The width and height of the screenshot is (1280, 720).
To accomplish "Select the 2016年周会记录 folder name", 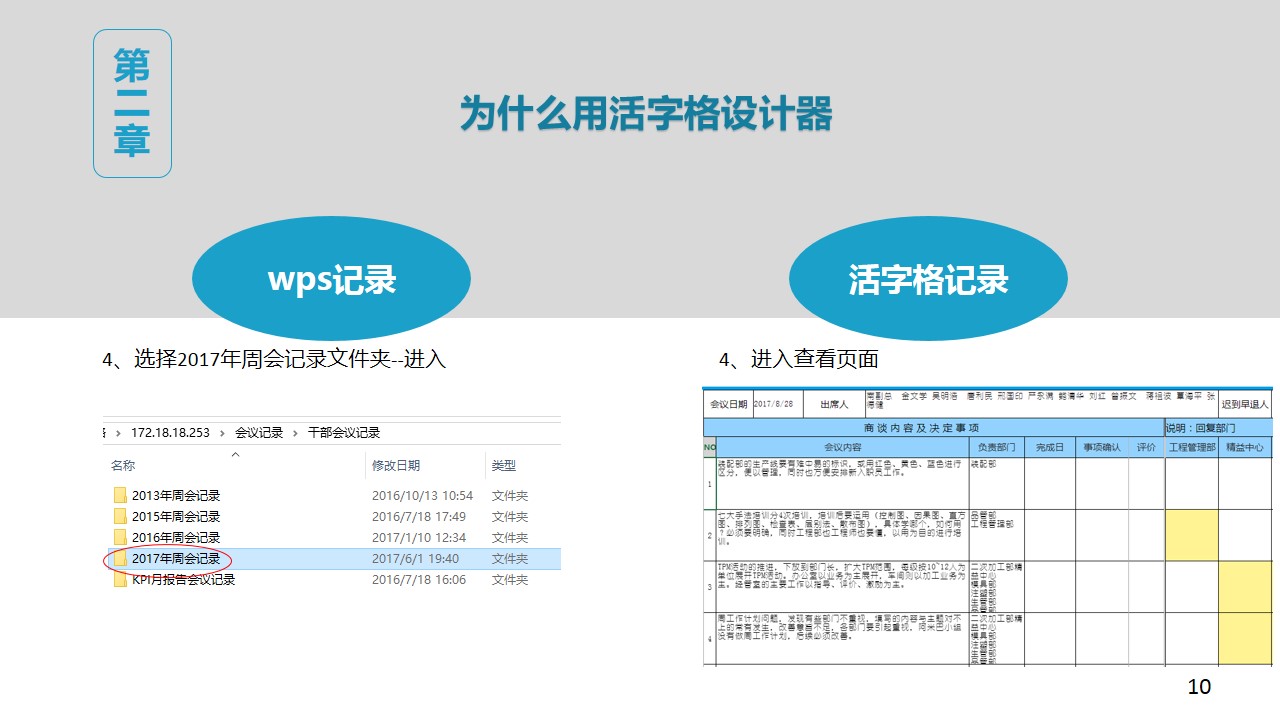I will 176,537.
